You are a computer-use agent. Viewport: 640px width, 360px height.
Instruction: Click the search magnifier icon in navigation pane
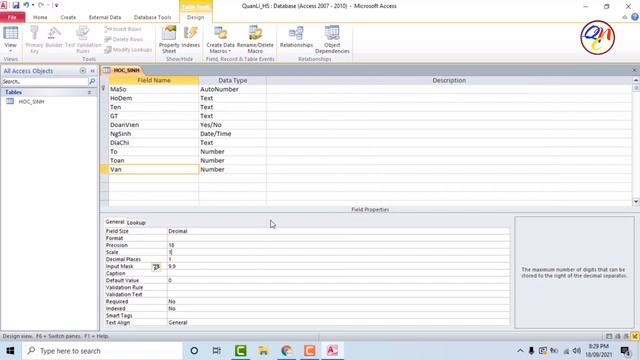point(92,82)
